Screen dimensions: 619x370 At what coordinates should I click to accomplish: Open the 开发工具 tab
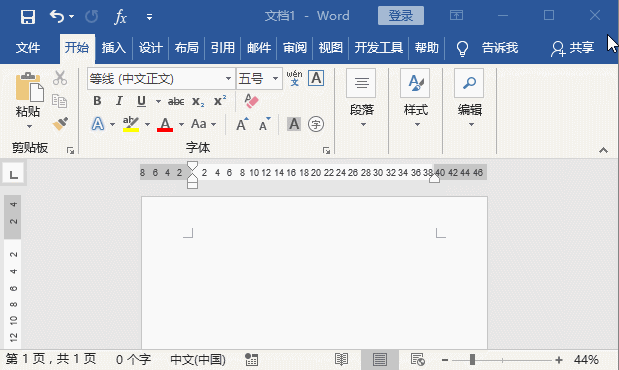pos(379,48)
